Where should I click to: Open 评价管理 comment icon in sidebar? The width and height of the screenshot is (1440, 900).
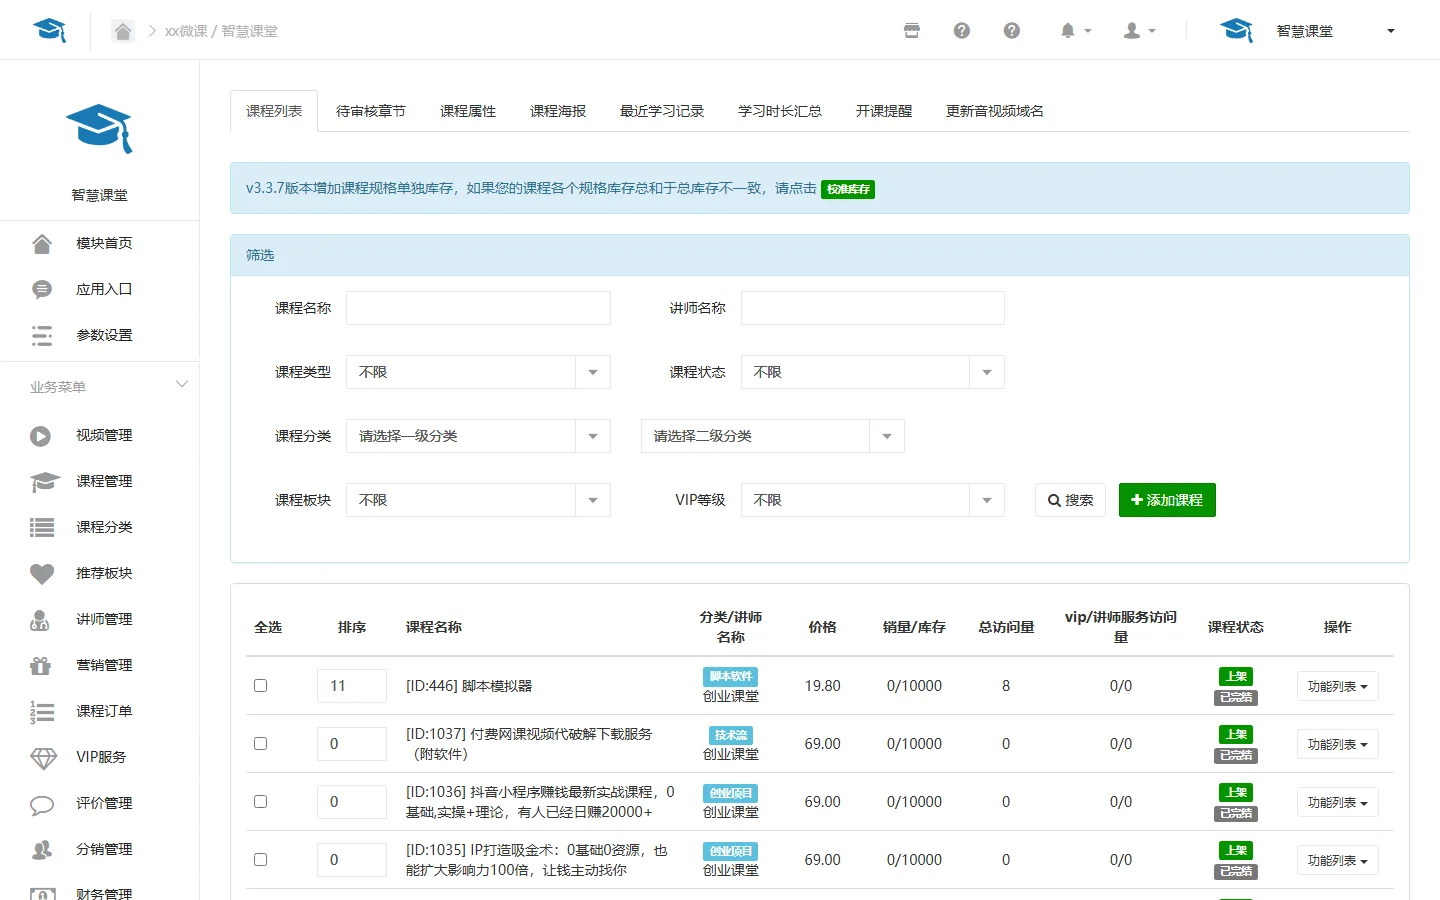(42, 804)
